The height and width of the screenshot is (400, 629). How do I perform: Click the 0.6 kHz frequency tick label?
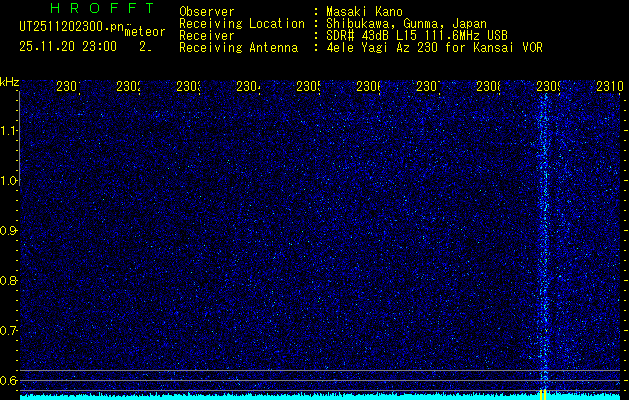(x=9, y=380)
